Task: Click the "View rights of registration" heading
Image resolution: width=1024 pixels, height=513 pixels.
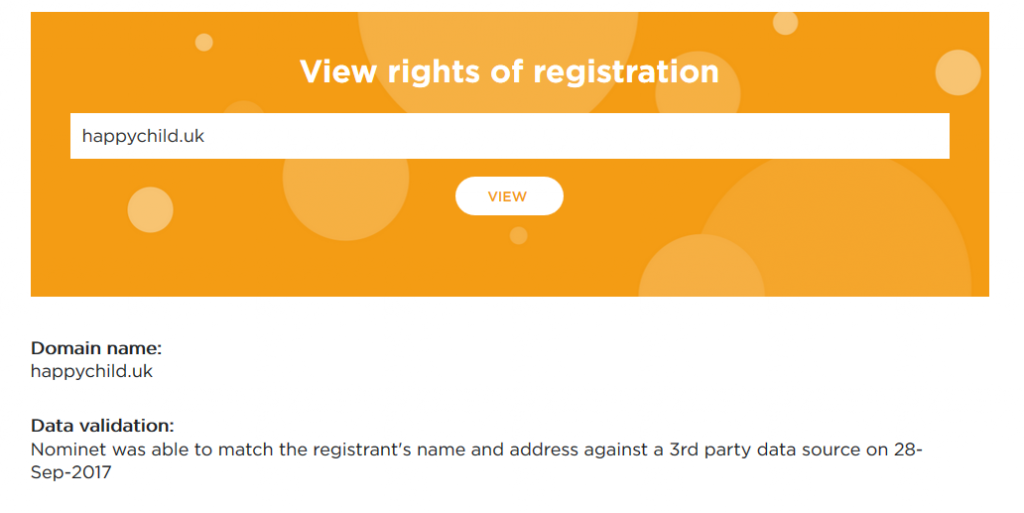Action: [509, 72]
